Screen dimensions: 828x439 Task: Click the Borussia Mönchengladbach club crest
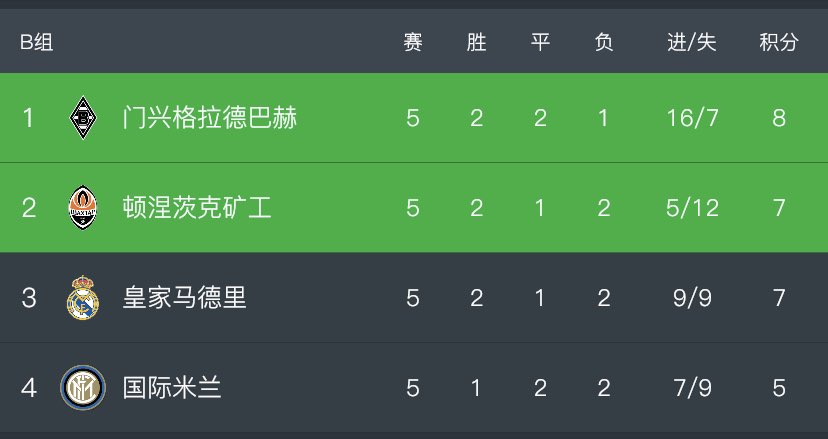[x=82, y=118]
